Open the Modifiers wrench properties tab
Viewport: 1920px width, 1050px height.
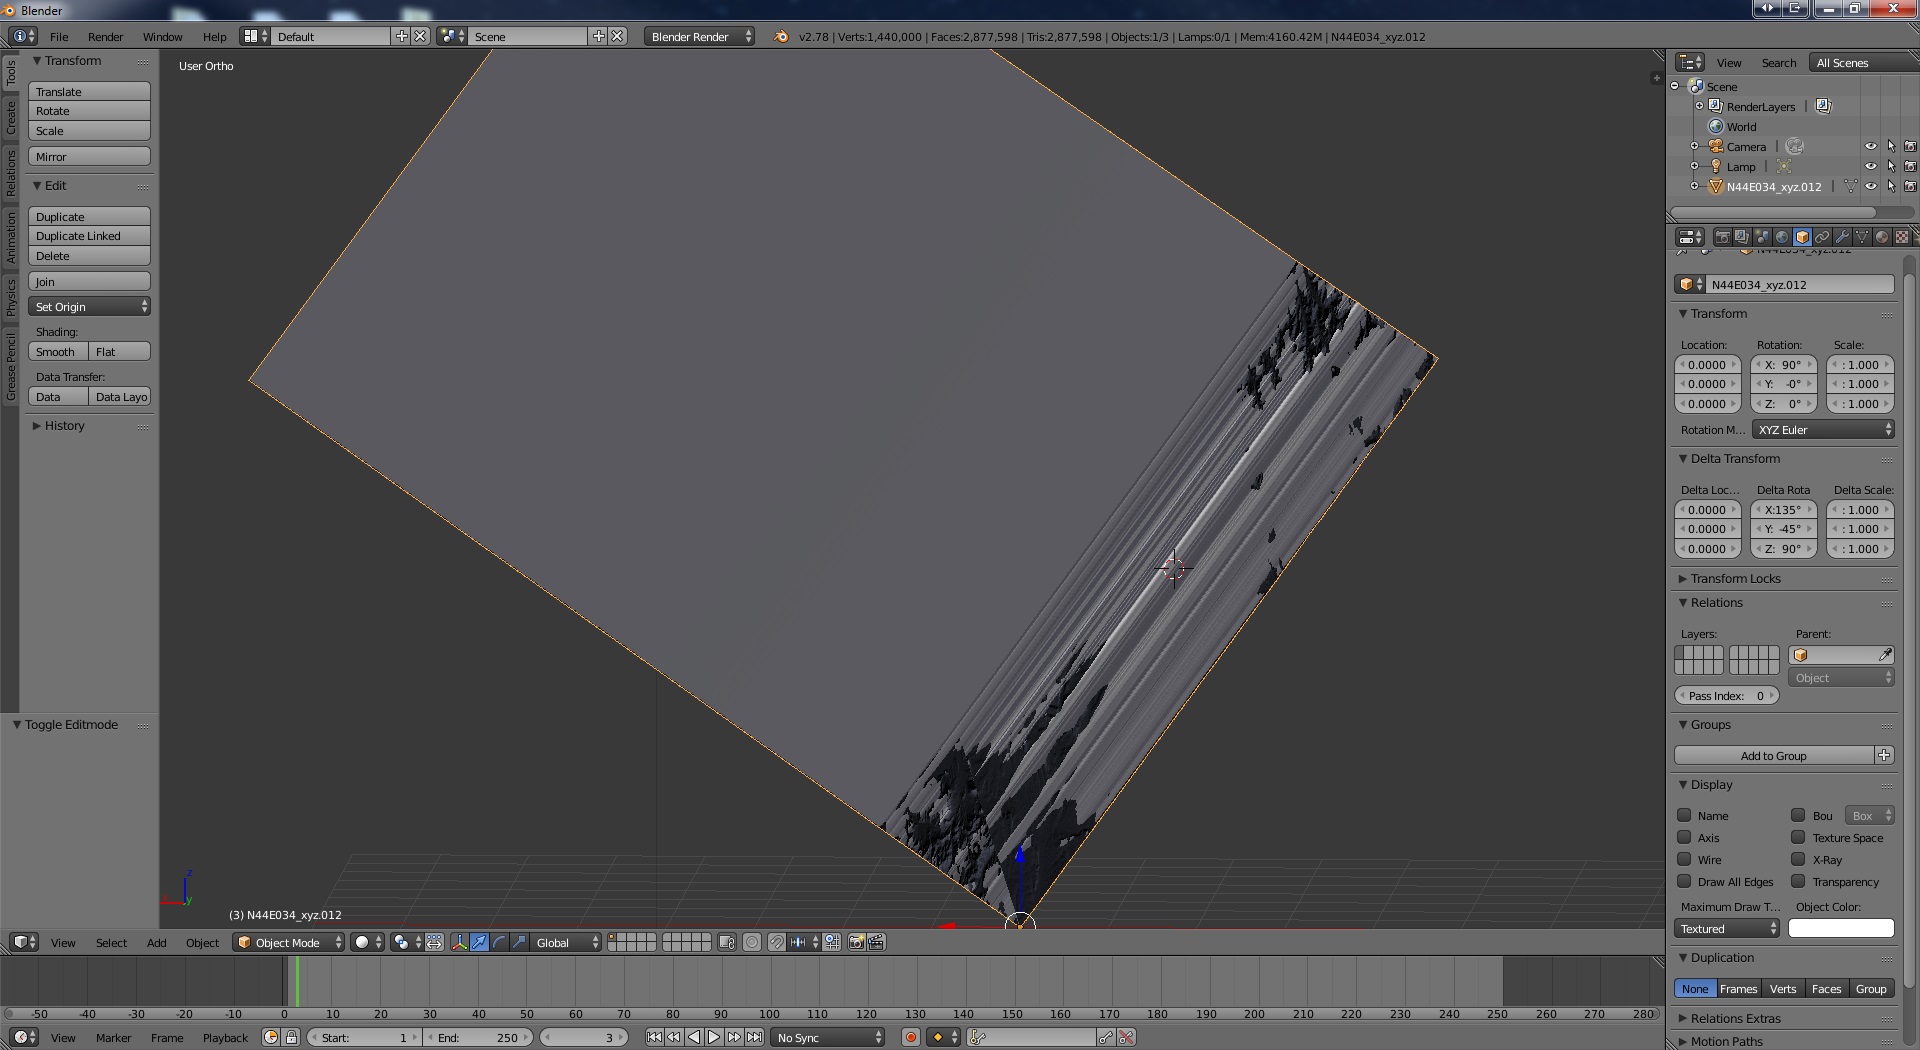(x=1842, y=237)
